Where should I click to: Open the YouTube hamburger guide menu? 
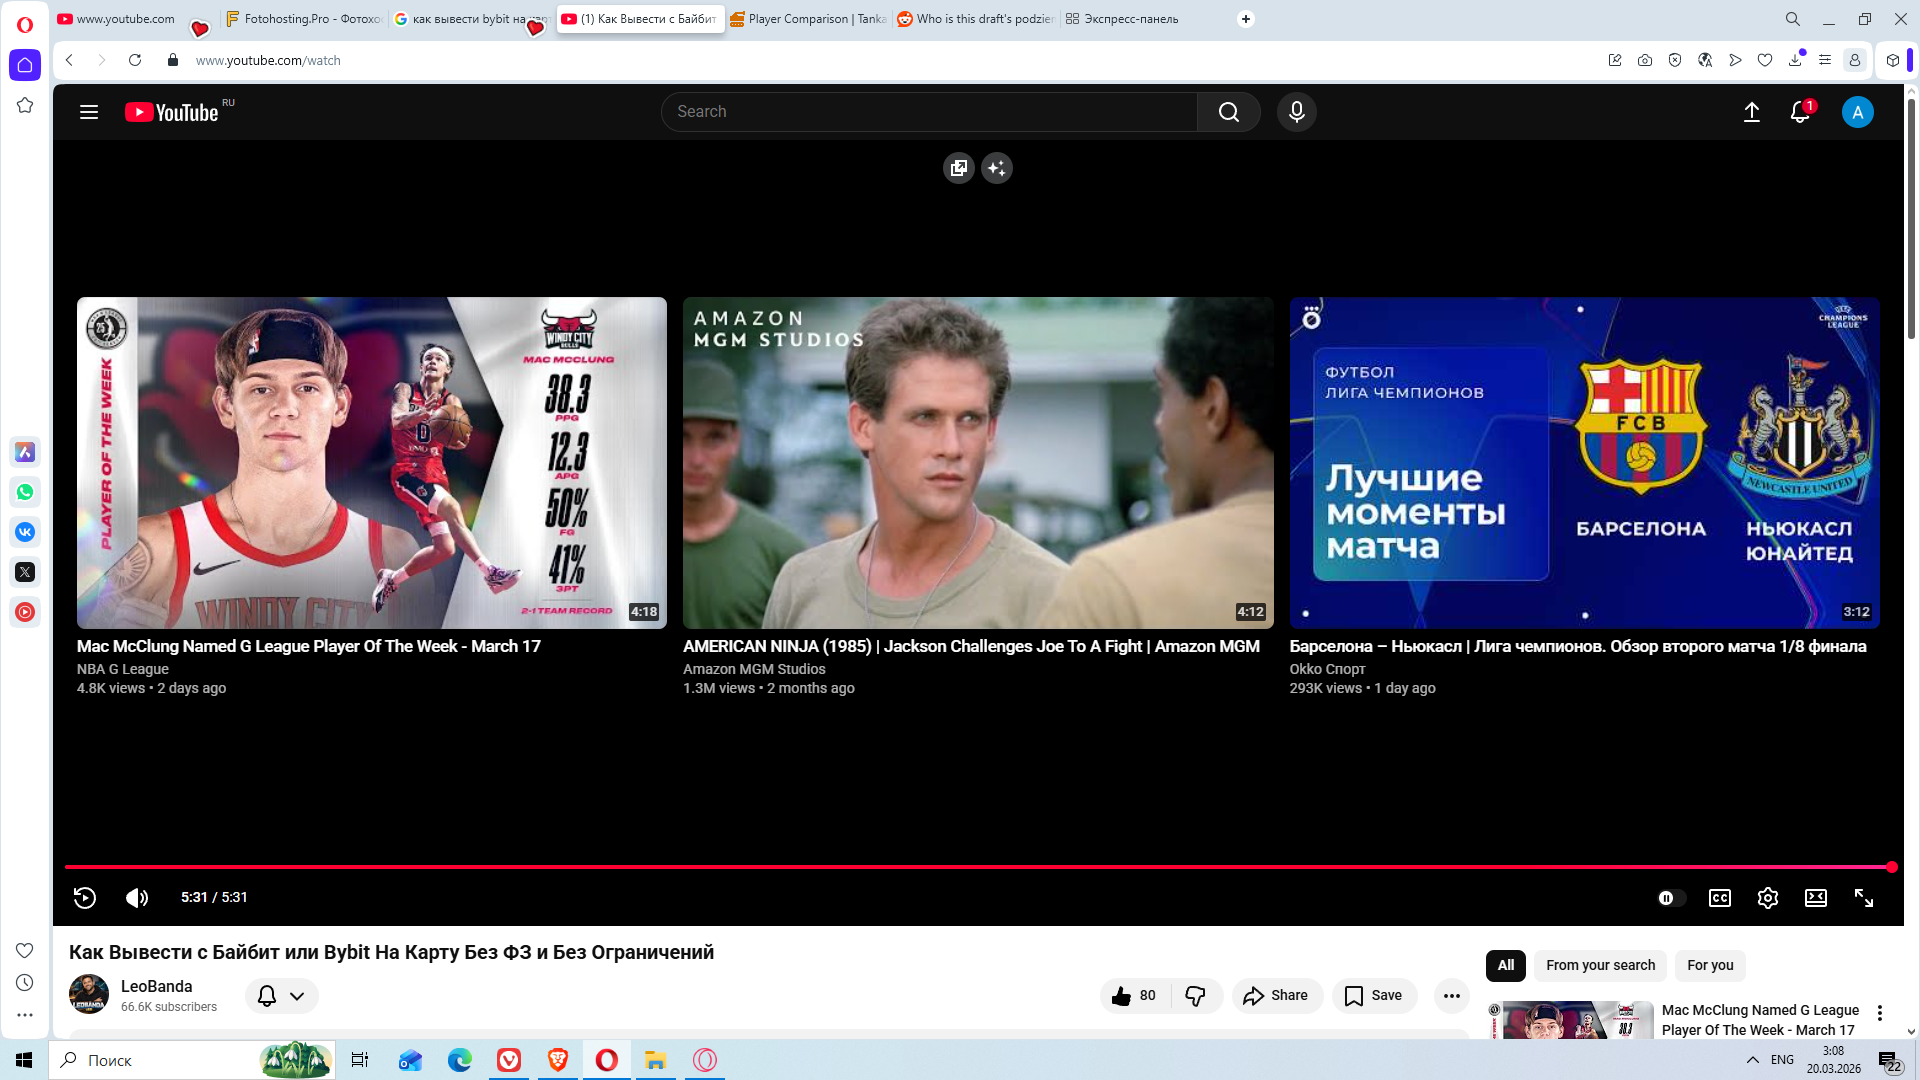click(89, 112)
